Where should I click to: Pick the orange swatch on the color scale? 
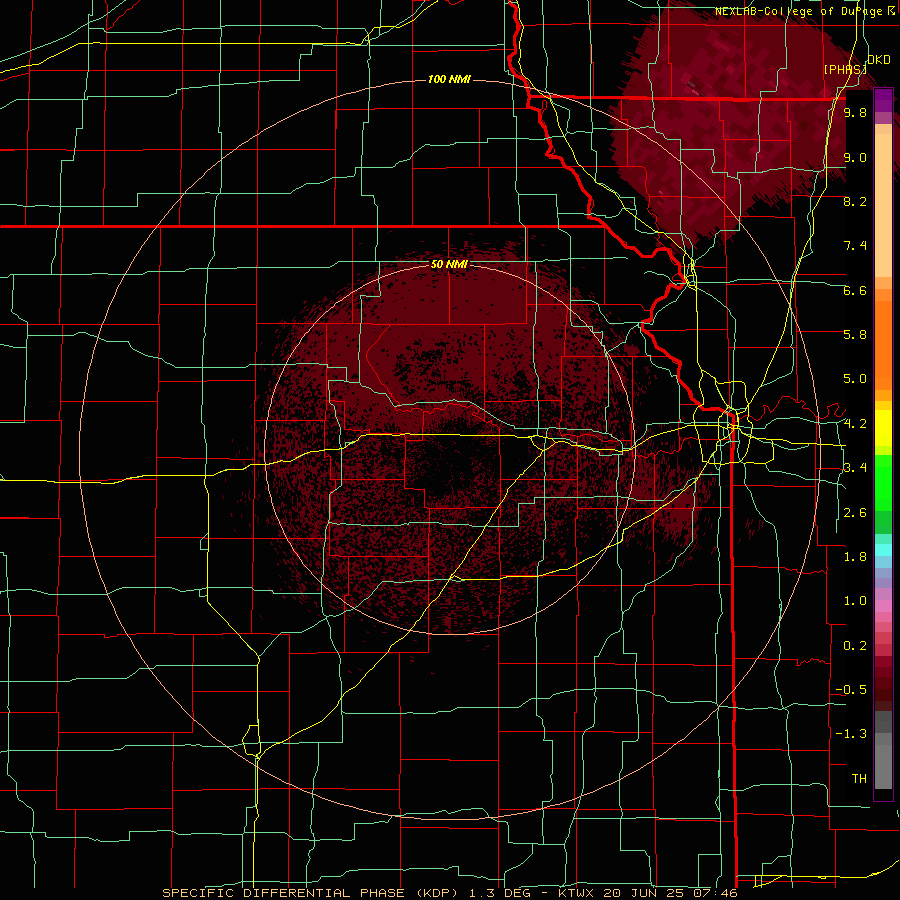[883, 344]
